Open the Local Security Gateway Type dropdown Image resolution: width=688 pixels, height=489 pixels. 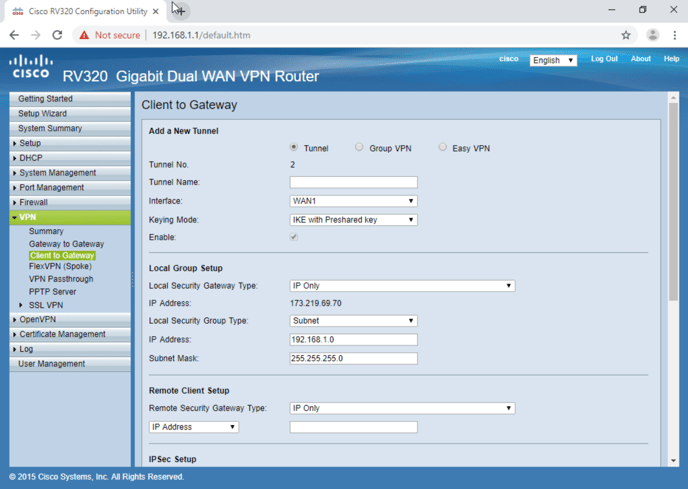point(402,286)
